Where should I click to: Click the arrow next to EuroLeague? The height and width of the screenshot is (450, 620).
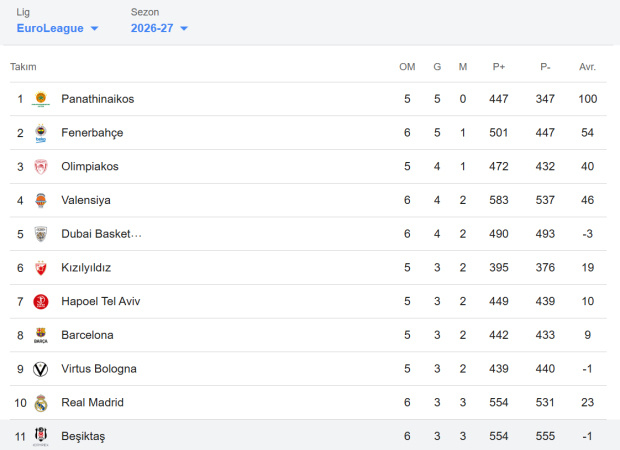(94, 28)
